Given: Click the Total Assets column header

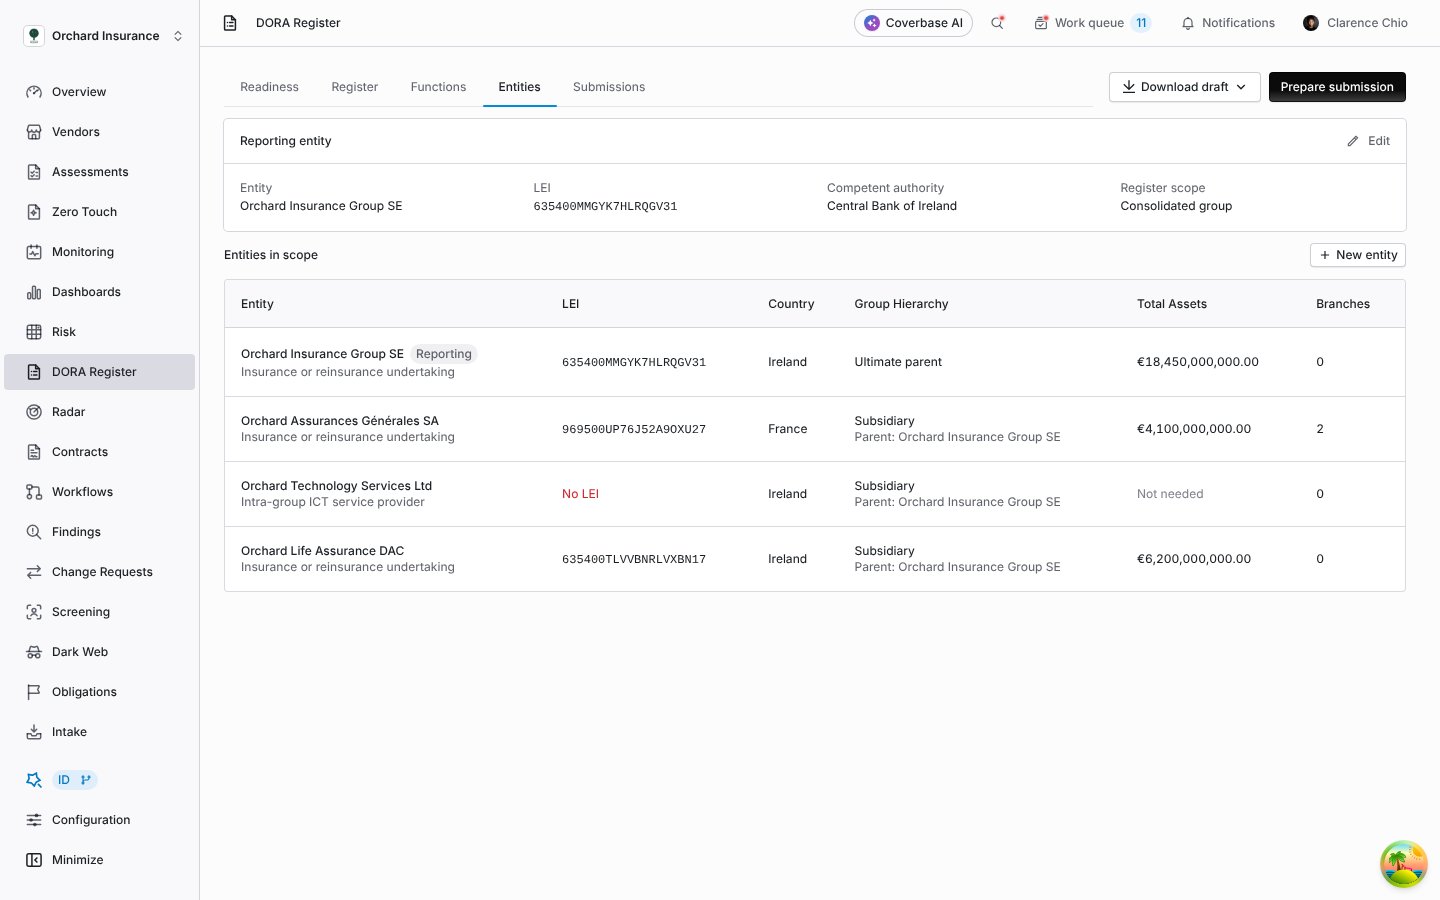Looking at the screenshot, I should click(1172, 304).
